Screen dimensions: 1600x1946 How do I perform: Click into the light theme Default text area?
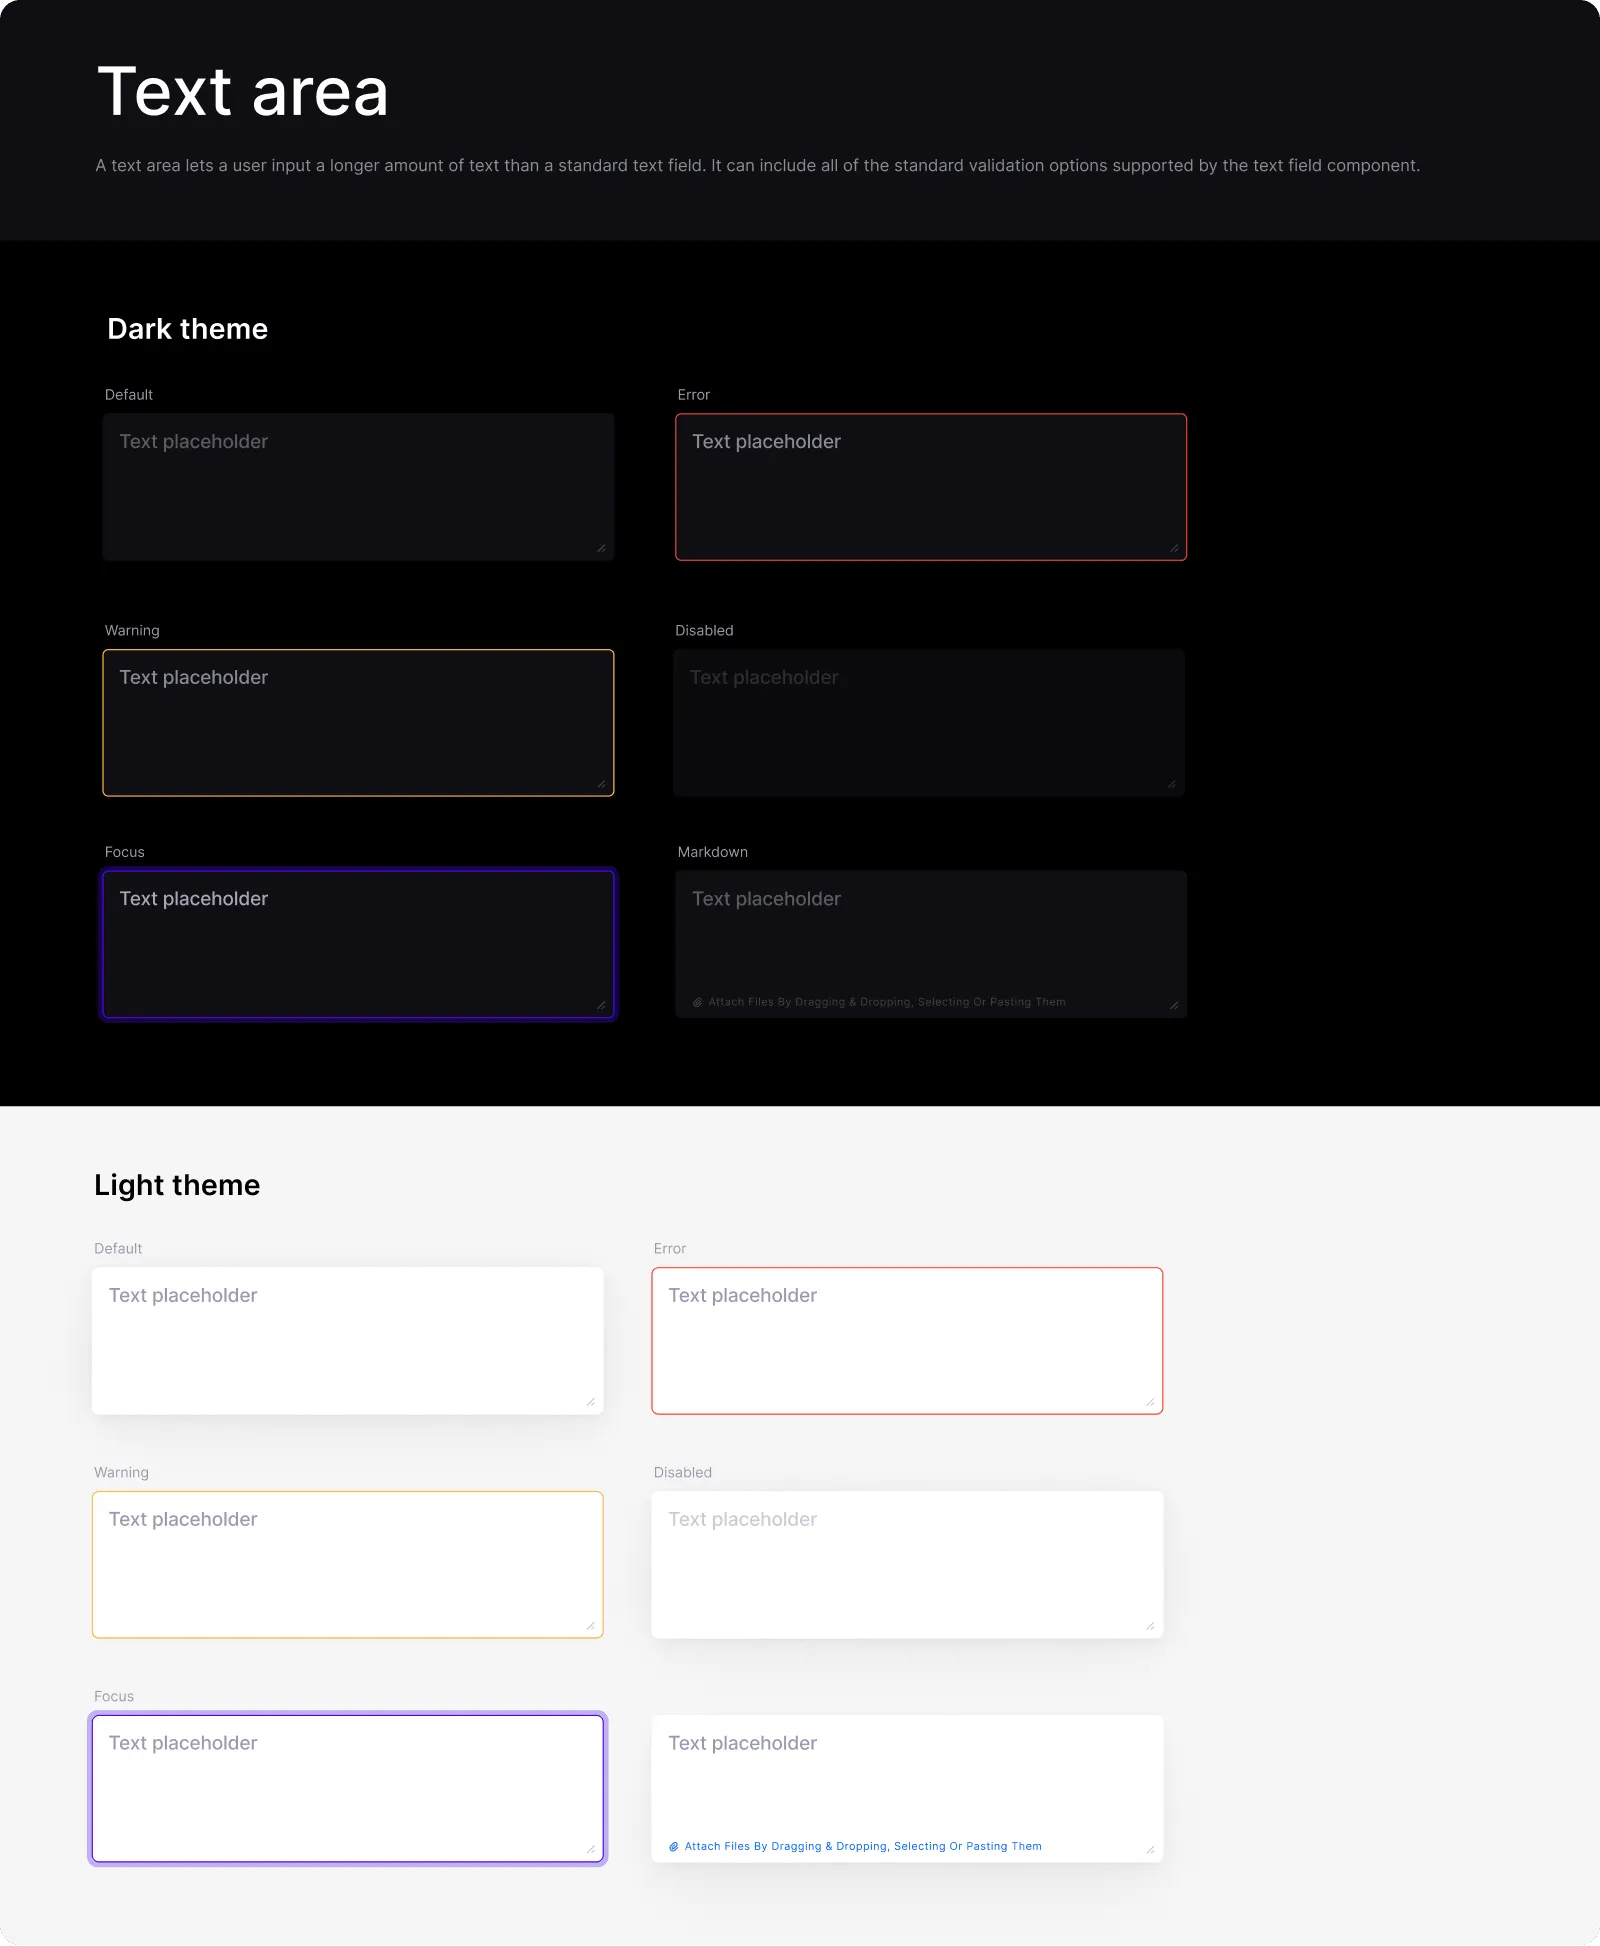(347, 1341)
